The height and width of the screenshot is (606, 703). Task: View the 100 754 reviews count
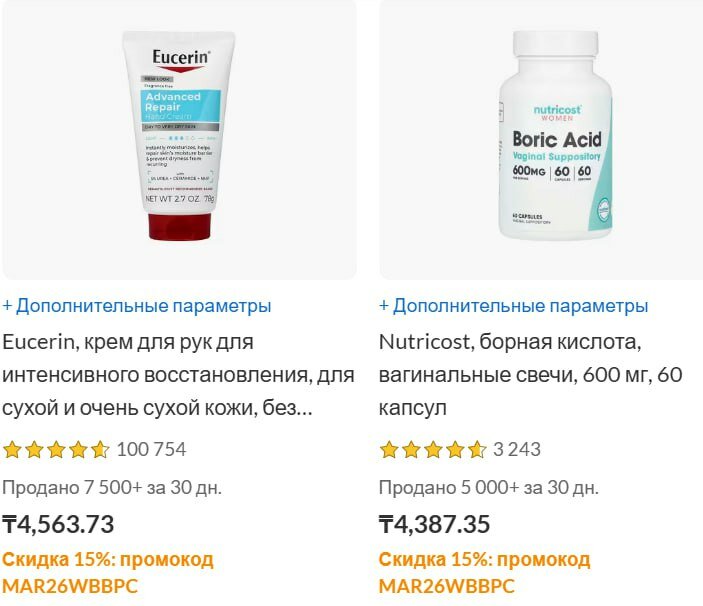(x=151, y=450)
